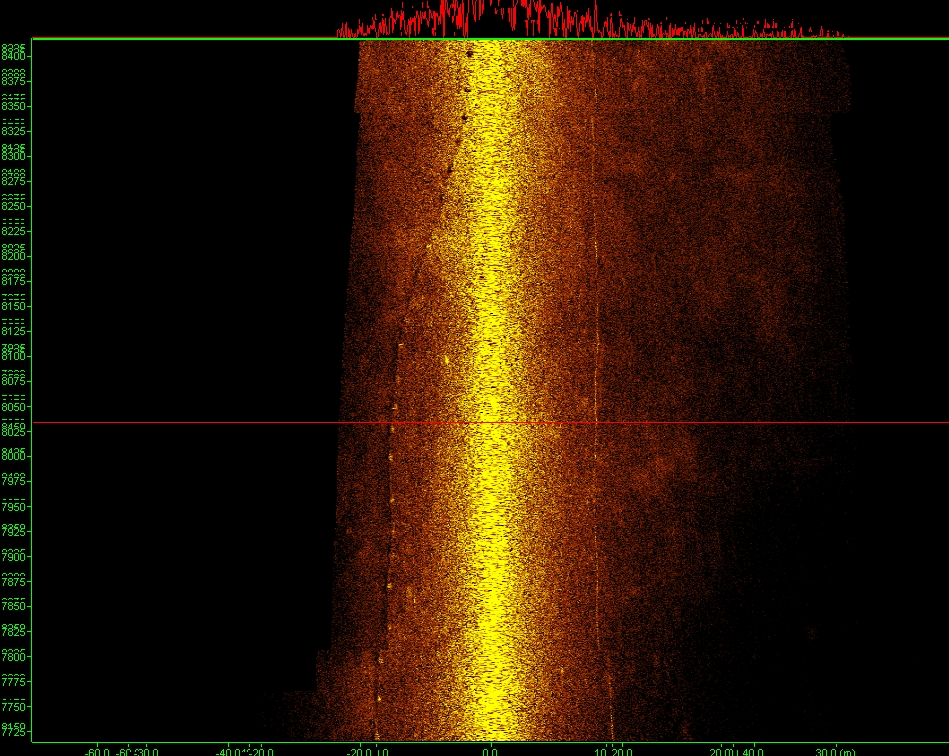Pick the 8250 mark on left axis
The width and height of the screenshot is (949, 756).
click(x=14, y=206)
